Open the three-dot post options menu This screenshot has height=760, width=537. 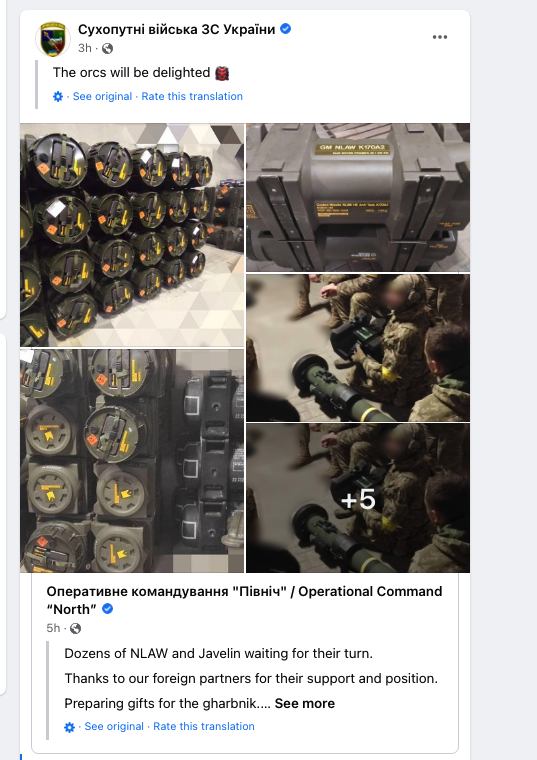pyautogui.click(x=440, y=37)
